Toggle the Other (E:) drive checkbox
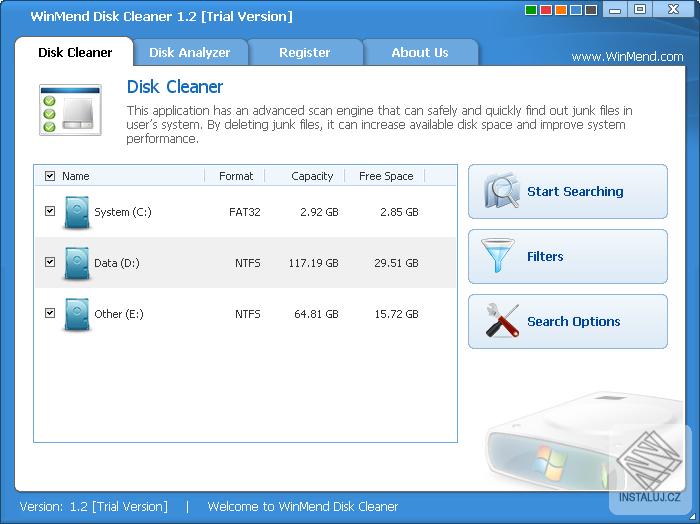The image size is (700, 524). [50, 313]
